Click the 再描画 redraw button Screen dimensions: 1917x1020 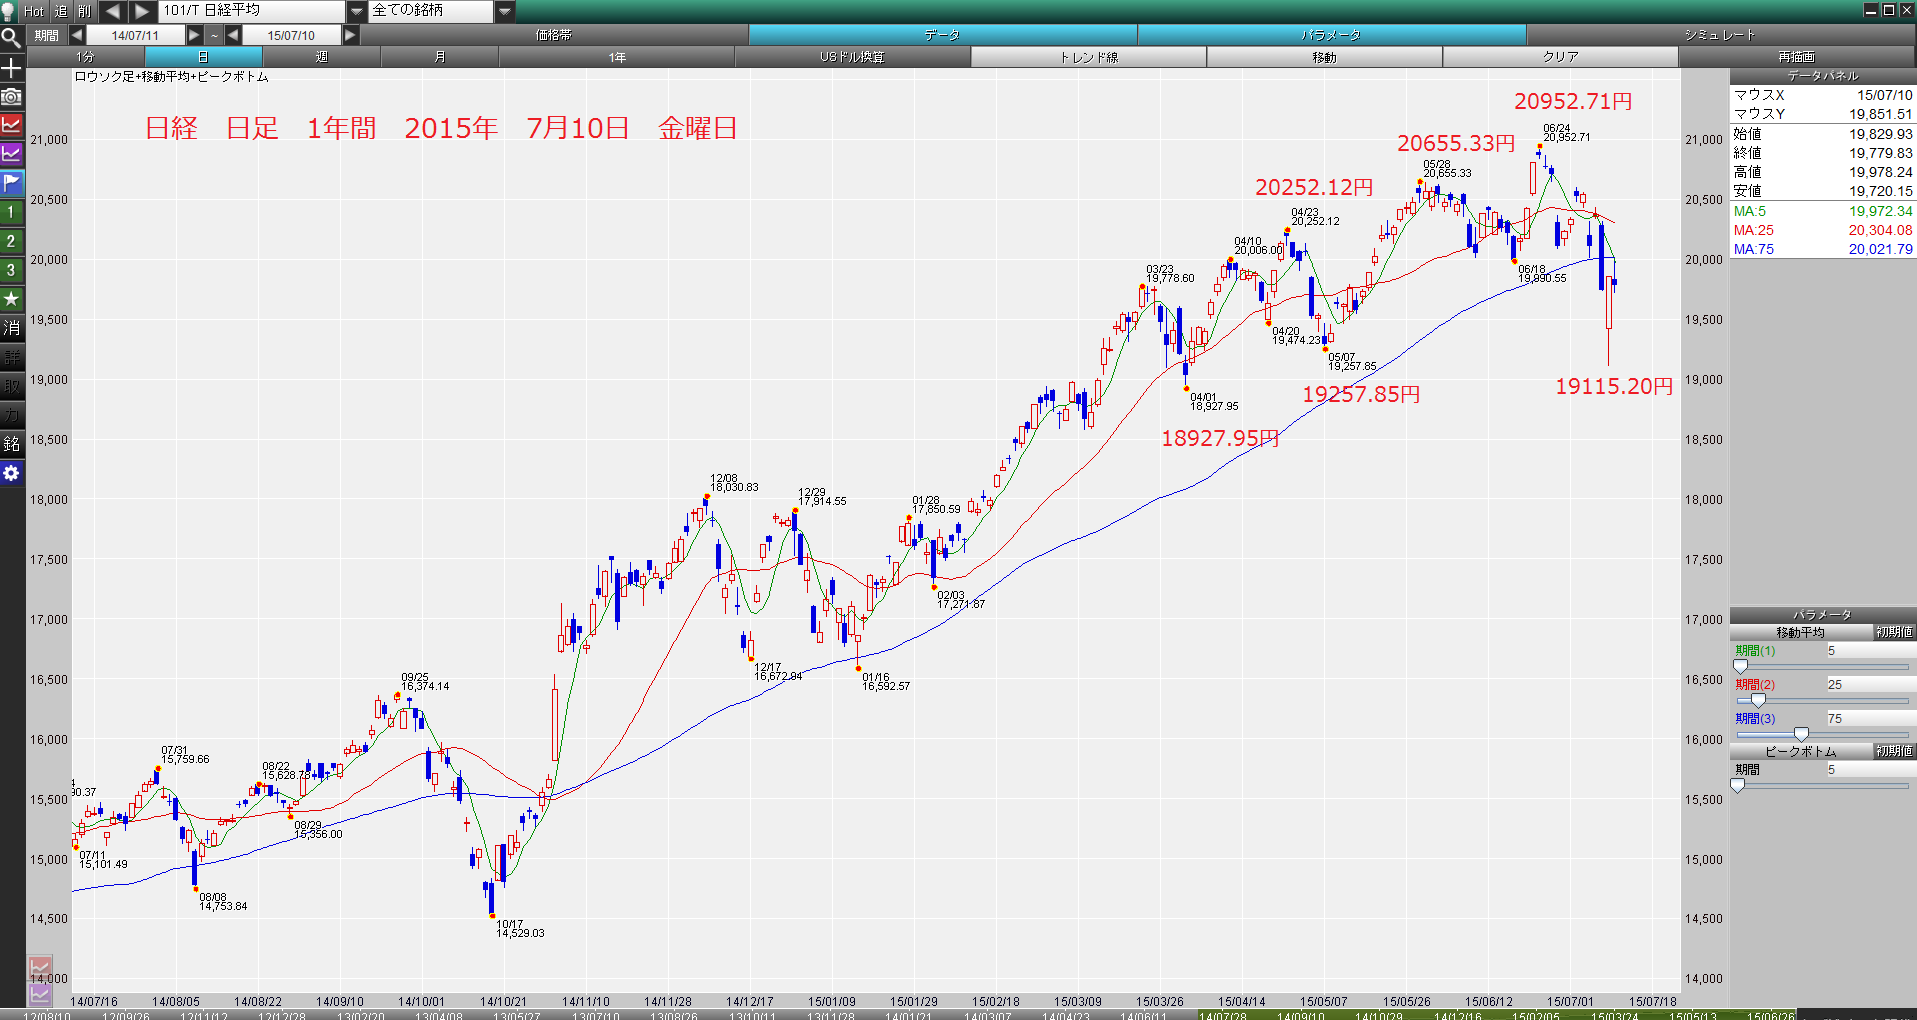[x=1797, y=57]
